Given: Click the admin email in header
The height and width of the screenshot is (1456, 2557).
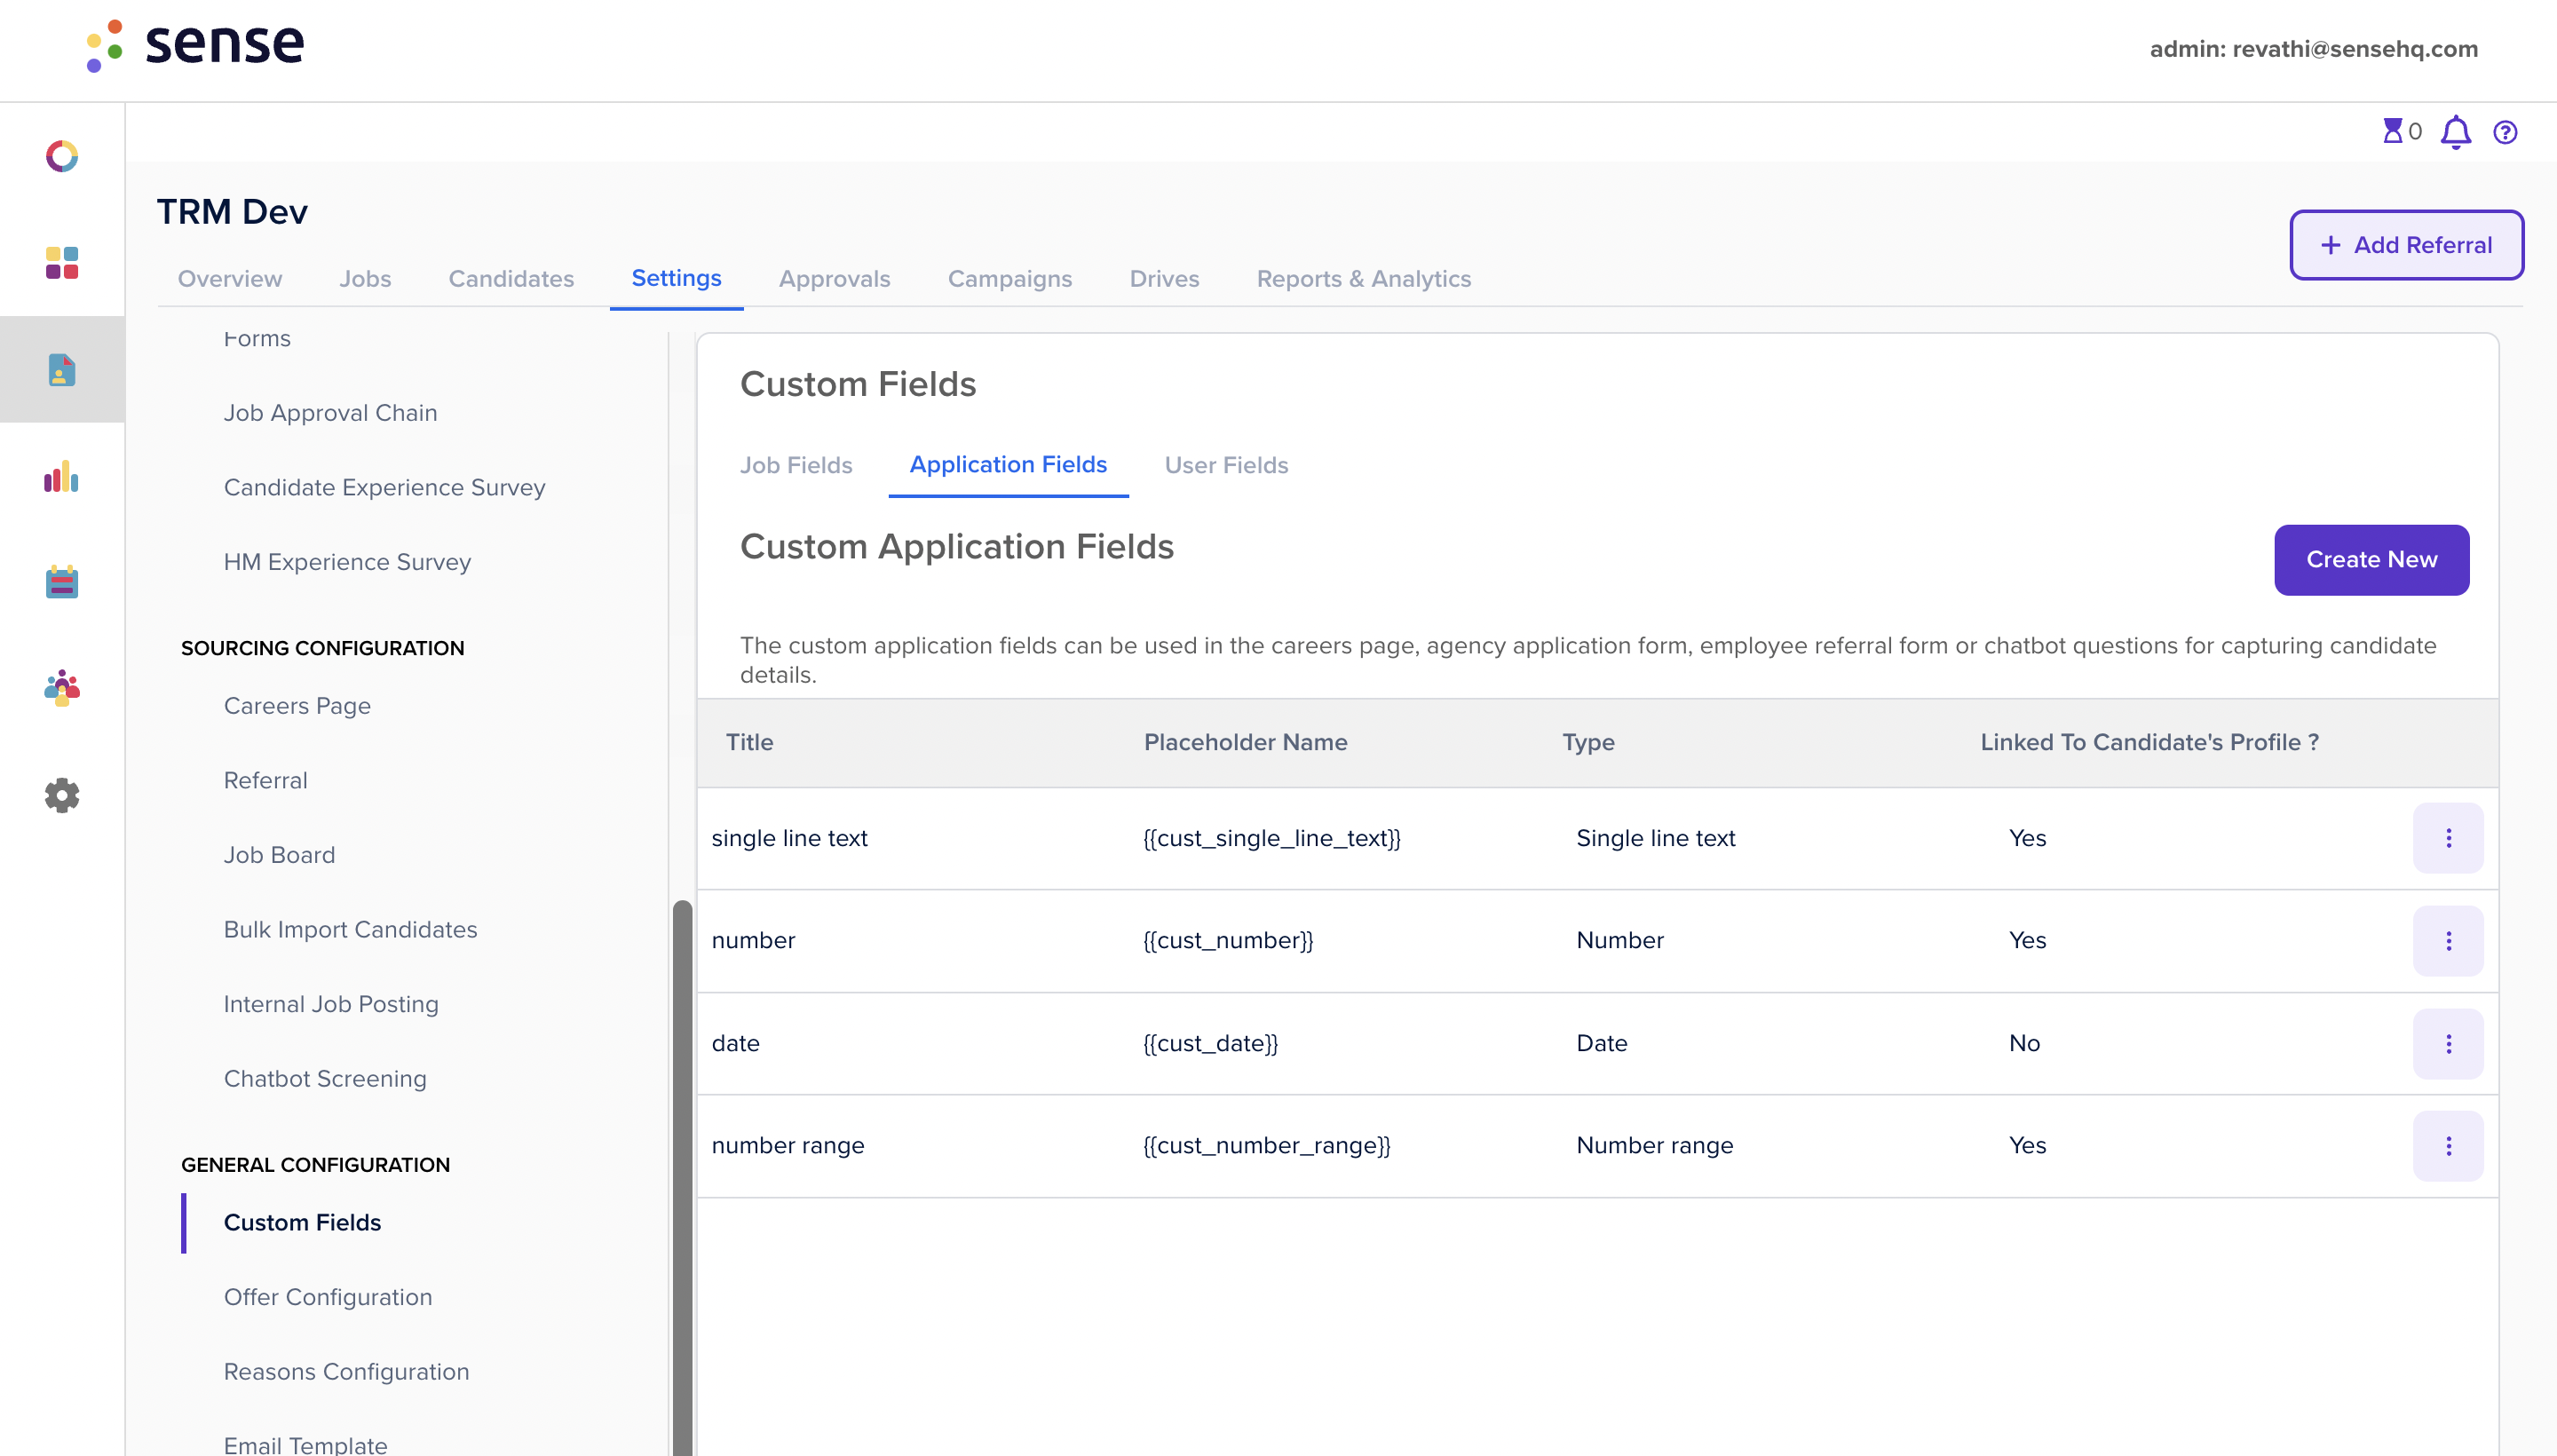Looking at the screenshot, I should [x=2313, y=49].
